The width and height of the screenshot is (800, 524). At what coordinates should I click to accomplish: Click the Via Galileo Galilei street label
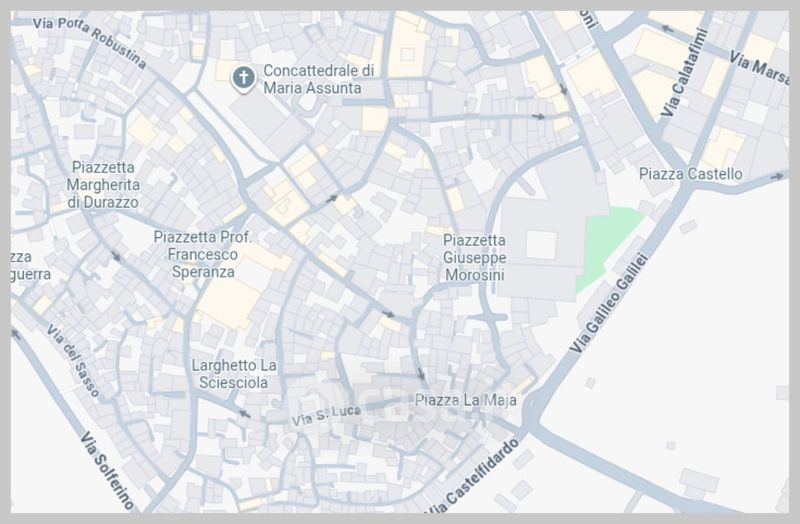click(609, 304)
